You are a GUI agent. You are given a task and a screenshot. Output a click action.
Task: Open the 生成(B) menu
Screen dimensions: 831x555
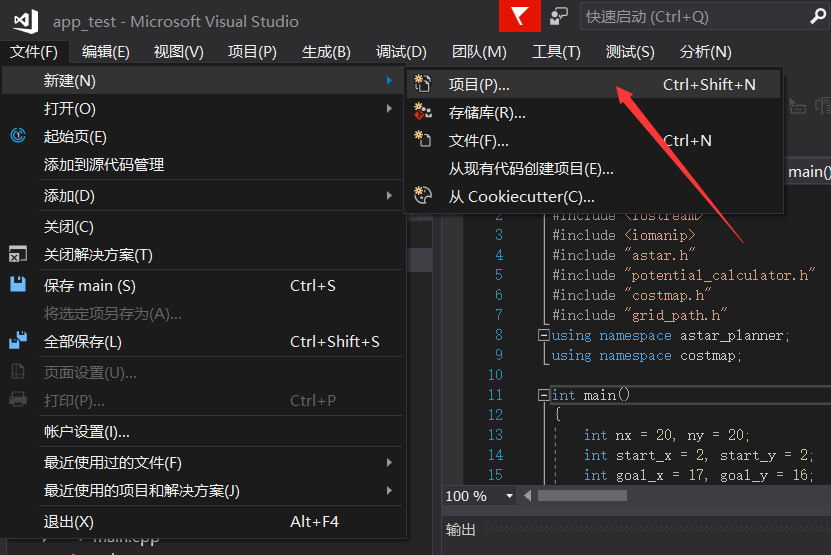click(326, 52)
